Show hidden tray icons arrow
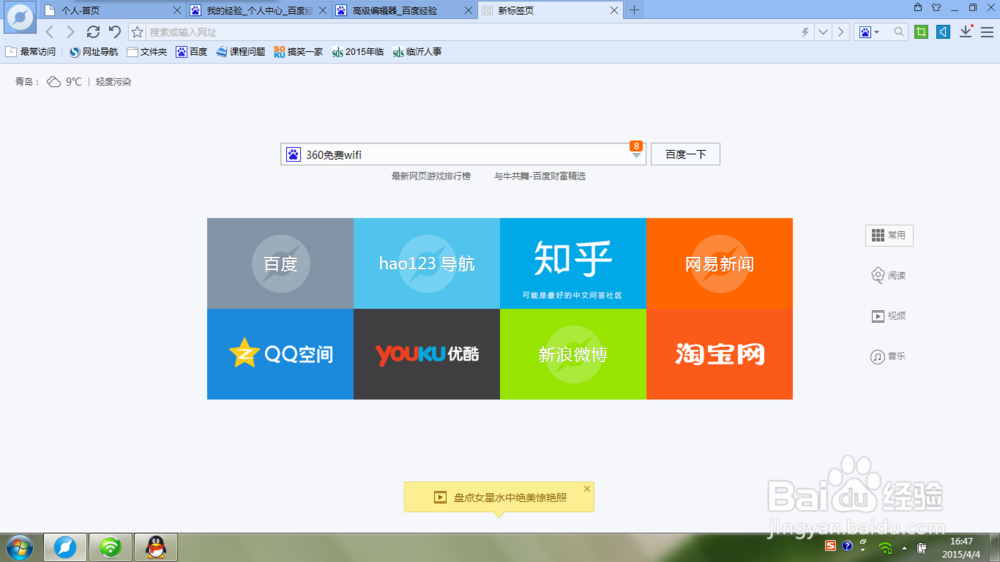The width and height of the screenshot is (1000, 562). point(904,548)
